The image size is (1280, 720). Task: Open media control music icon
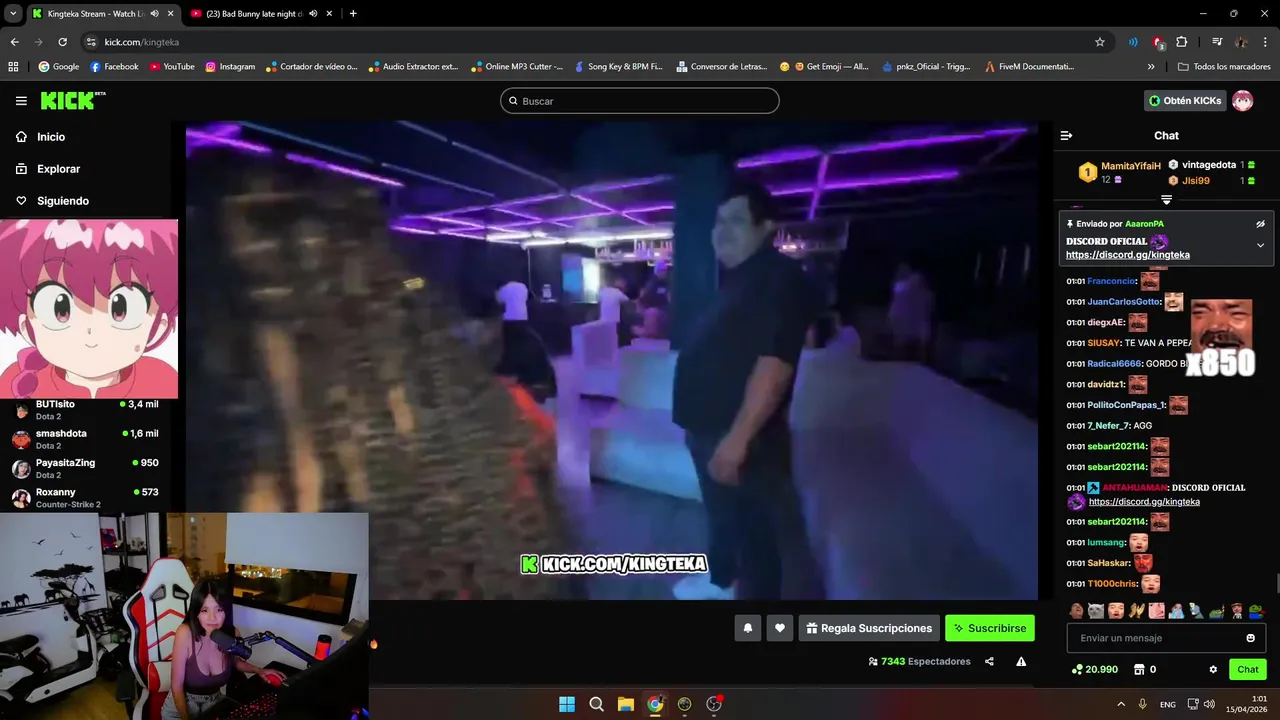1216,42
